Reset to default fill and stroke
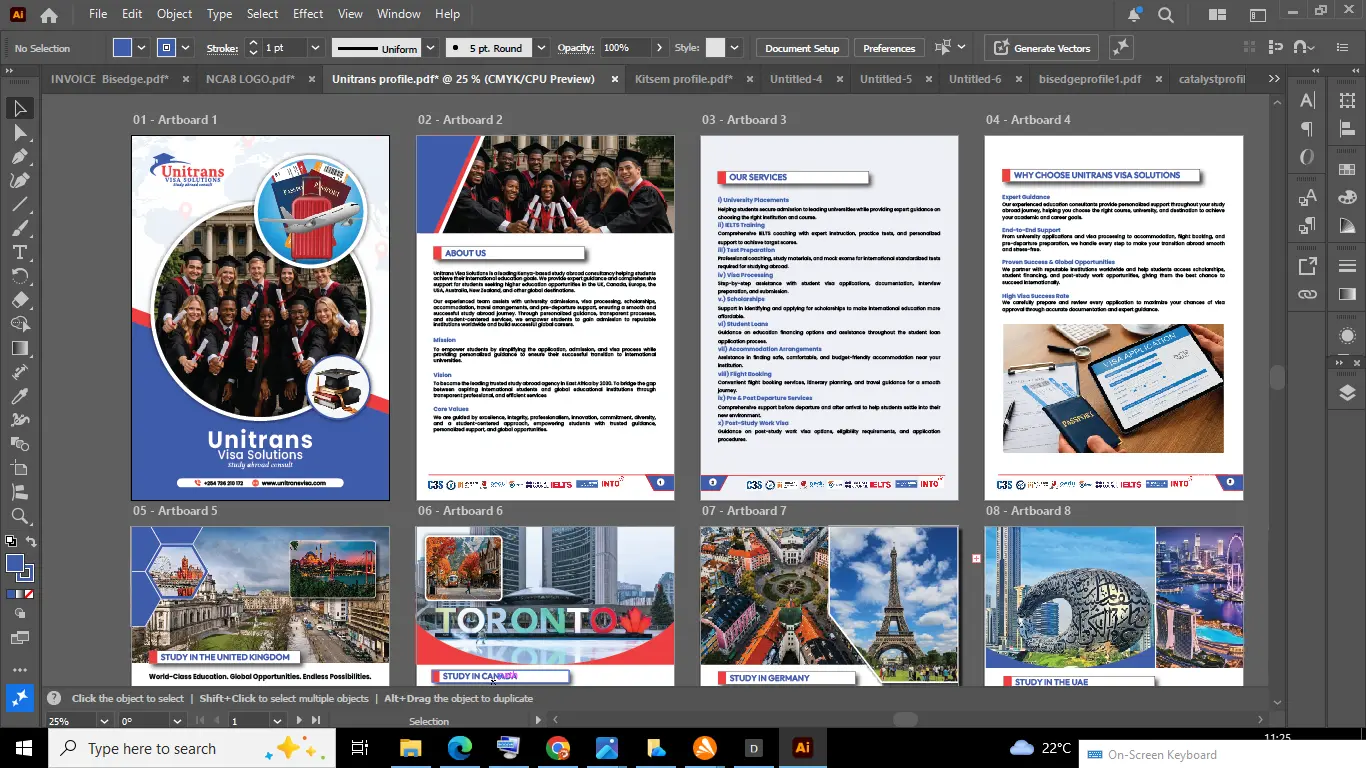The width and height of the screenshot is (1366, 768). tap(10, 542)
